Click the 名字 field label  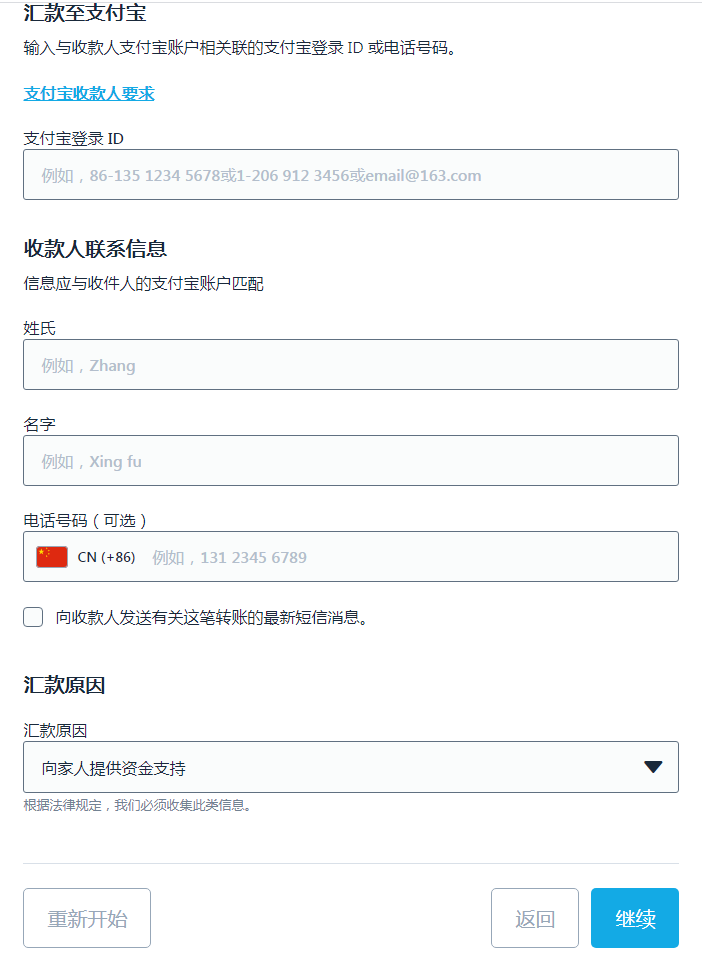pyautogui.click(x=39, y=424)
